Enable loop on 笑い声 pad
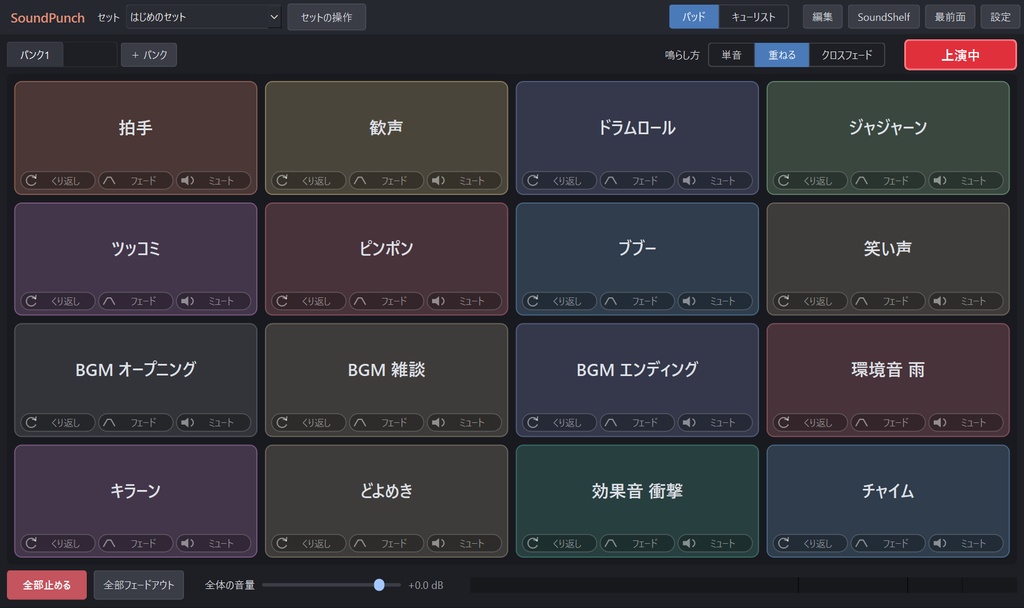1024x608 pixels. point(810,301)
